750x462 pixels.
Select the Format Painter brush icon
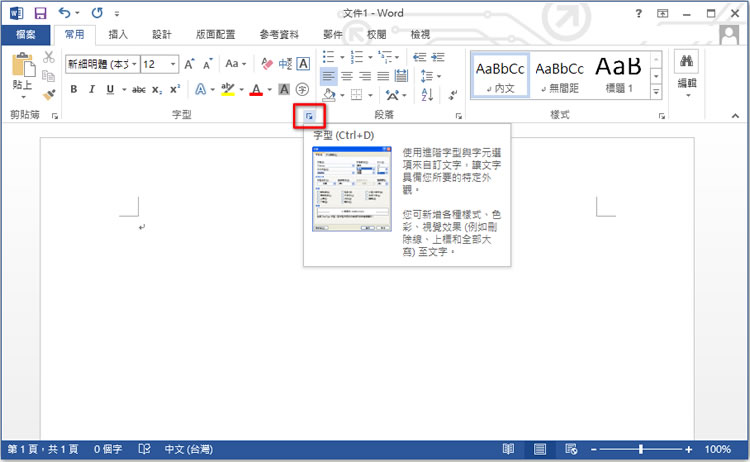pyautogui.click(x=48, y=95)
